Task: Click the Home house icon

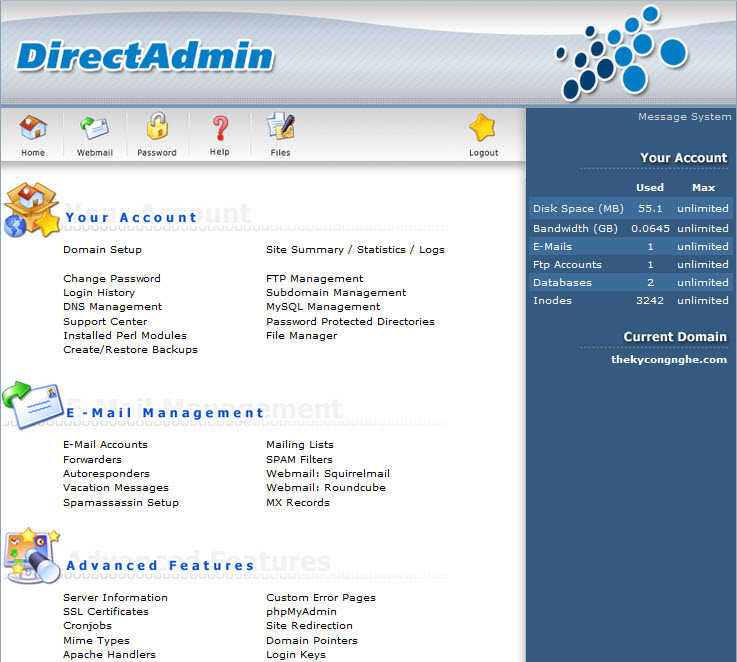Action: [33, 128]
